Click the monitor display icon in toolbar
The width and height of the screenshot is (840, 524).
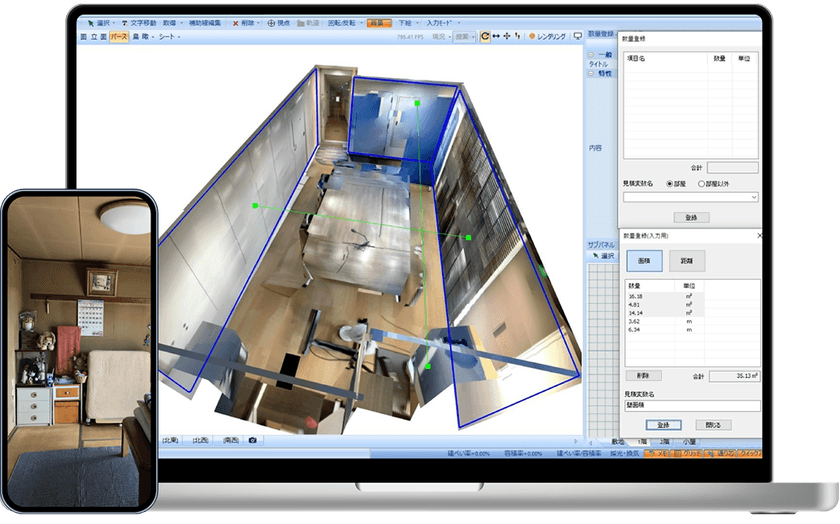[577, 37]
